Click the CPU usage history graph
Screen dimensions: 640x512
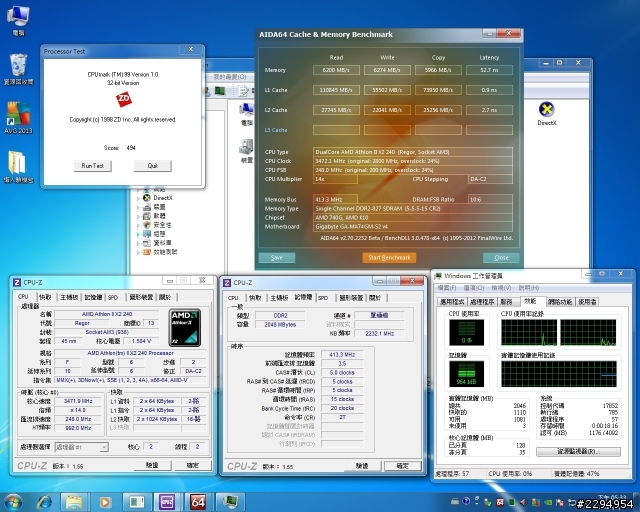coord(559,333)
